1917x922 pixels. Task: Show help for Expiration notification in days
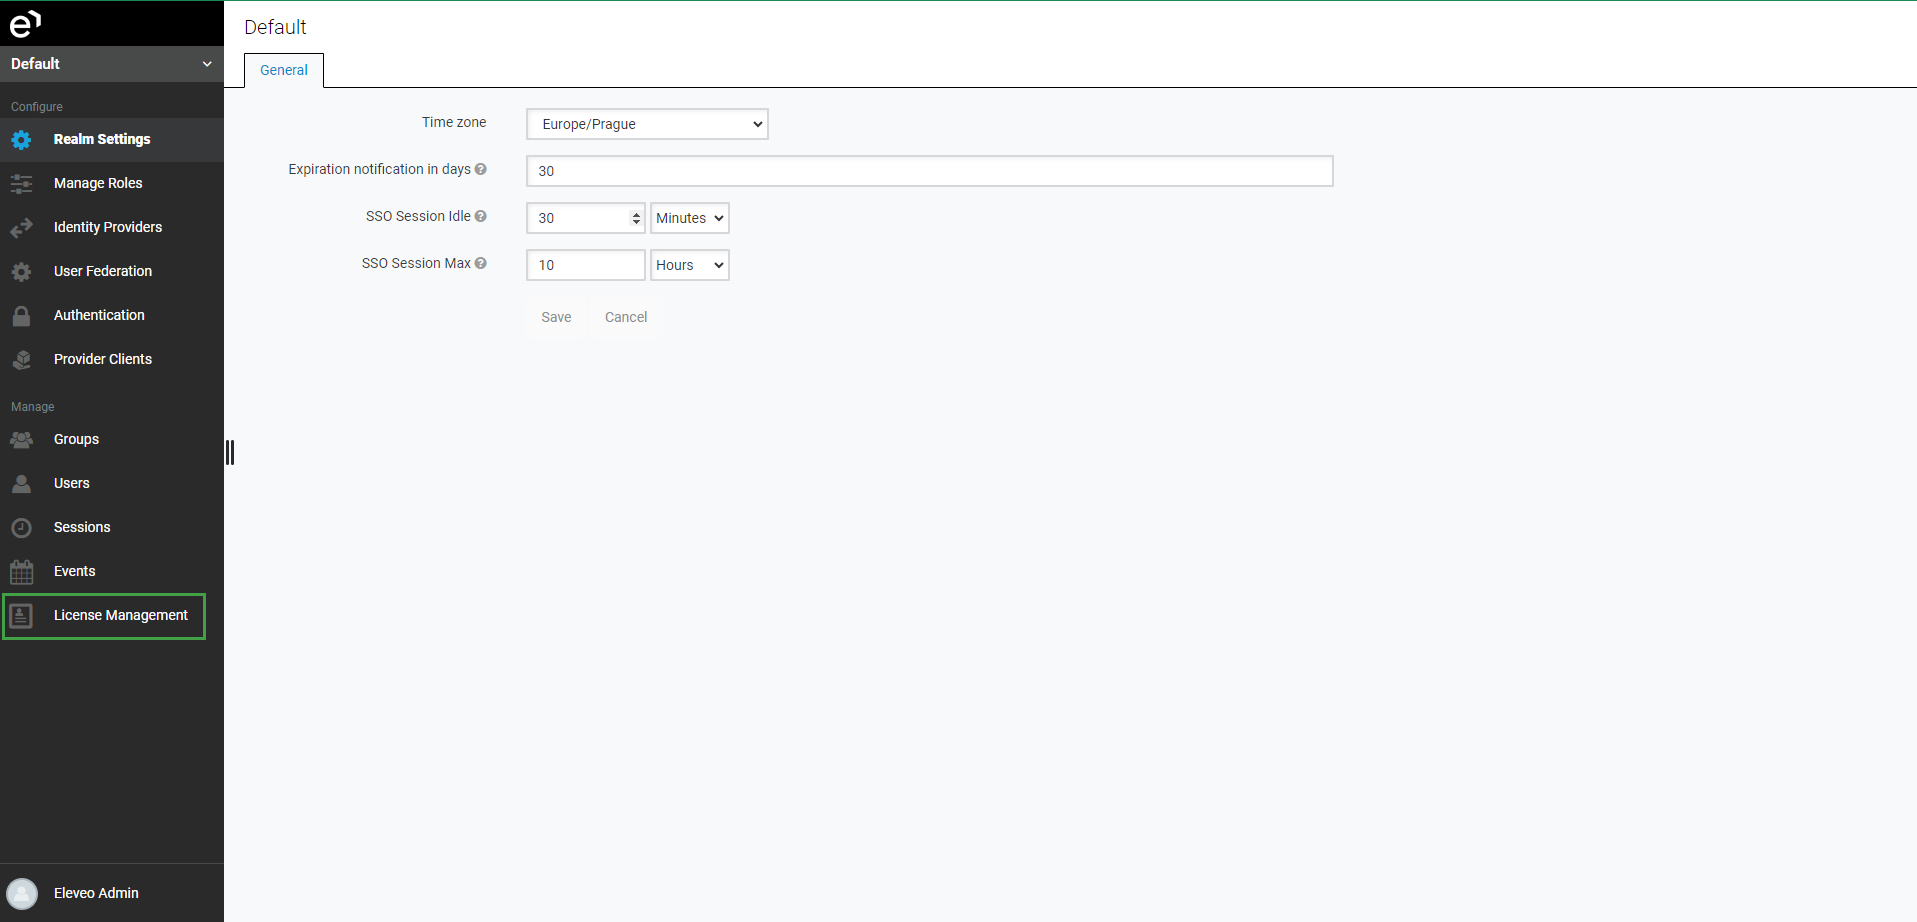pos(481,169)
